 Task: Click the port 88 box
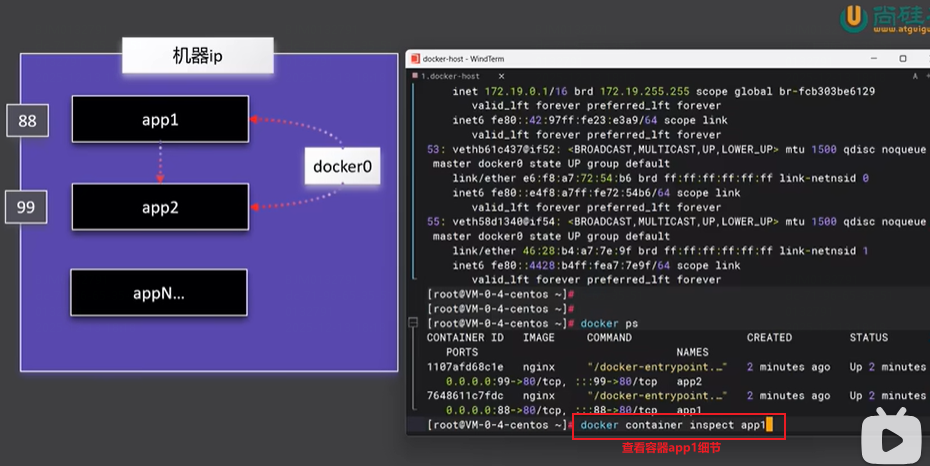(x=27, y=121)
